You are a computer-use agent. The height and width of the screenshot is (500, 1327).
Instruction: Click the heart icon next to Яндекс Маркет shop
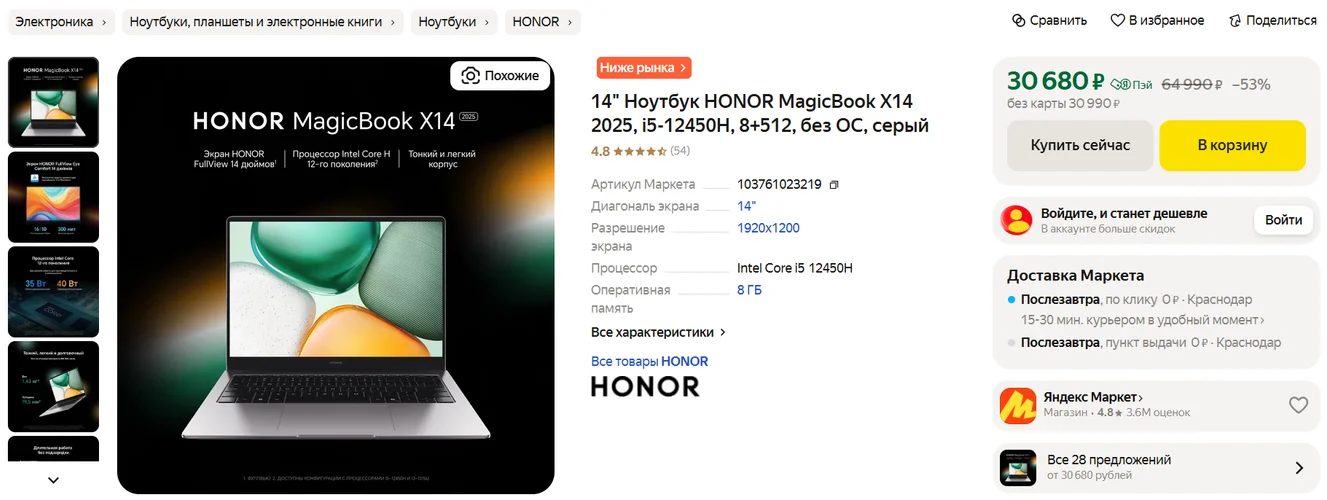coord(1298,405)
